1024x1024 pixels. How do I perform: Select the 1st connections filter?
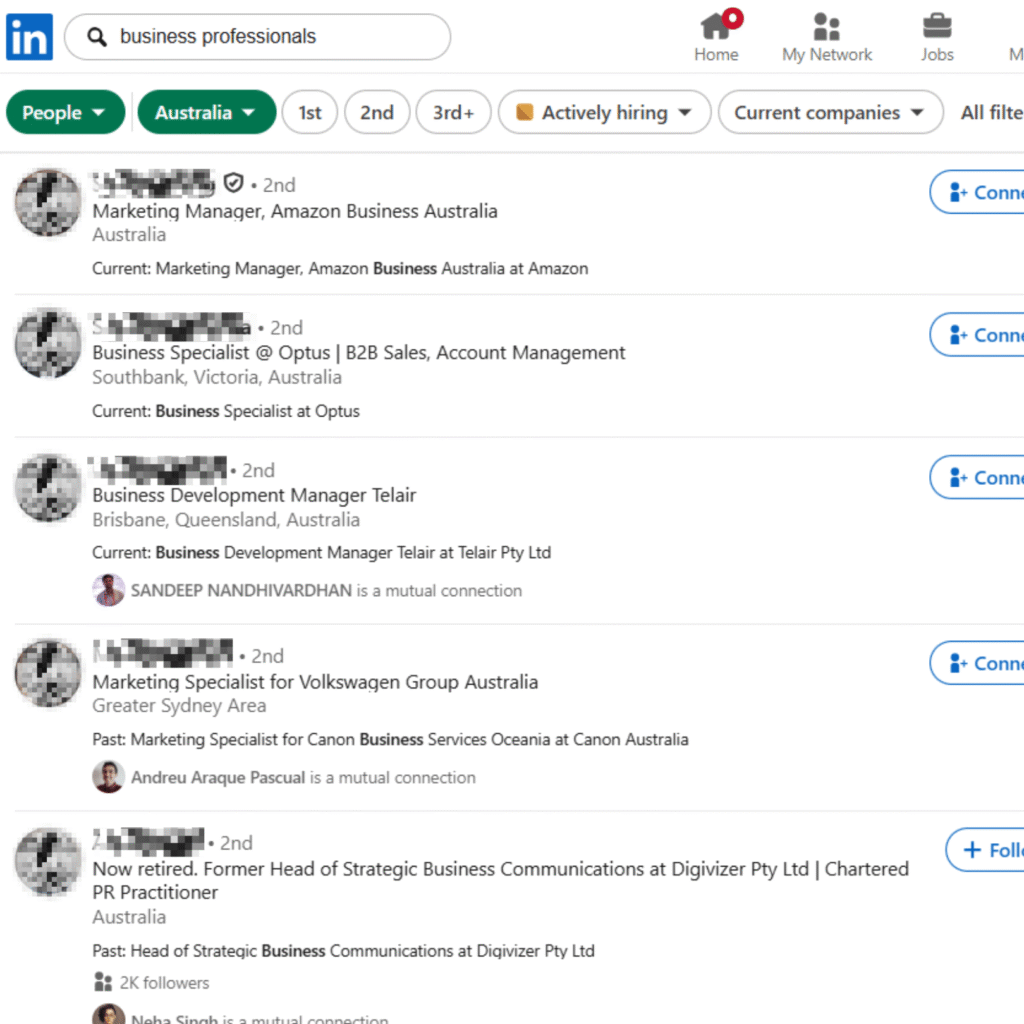click(309, 112)
